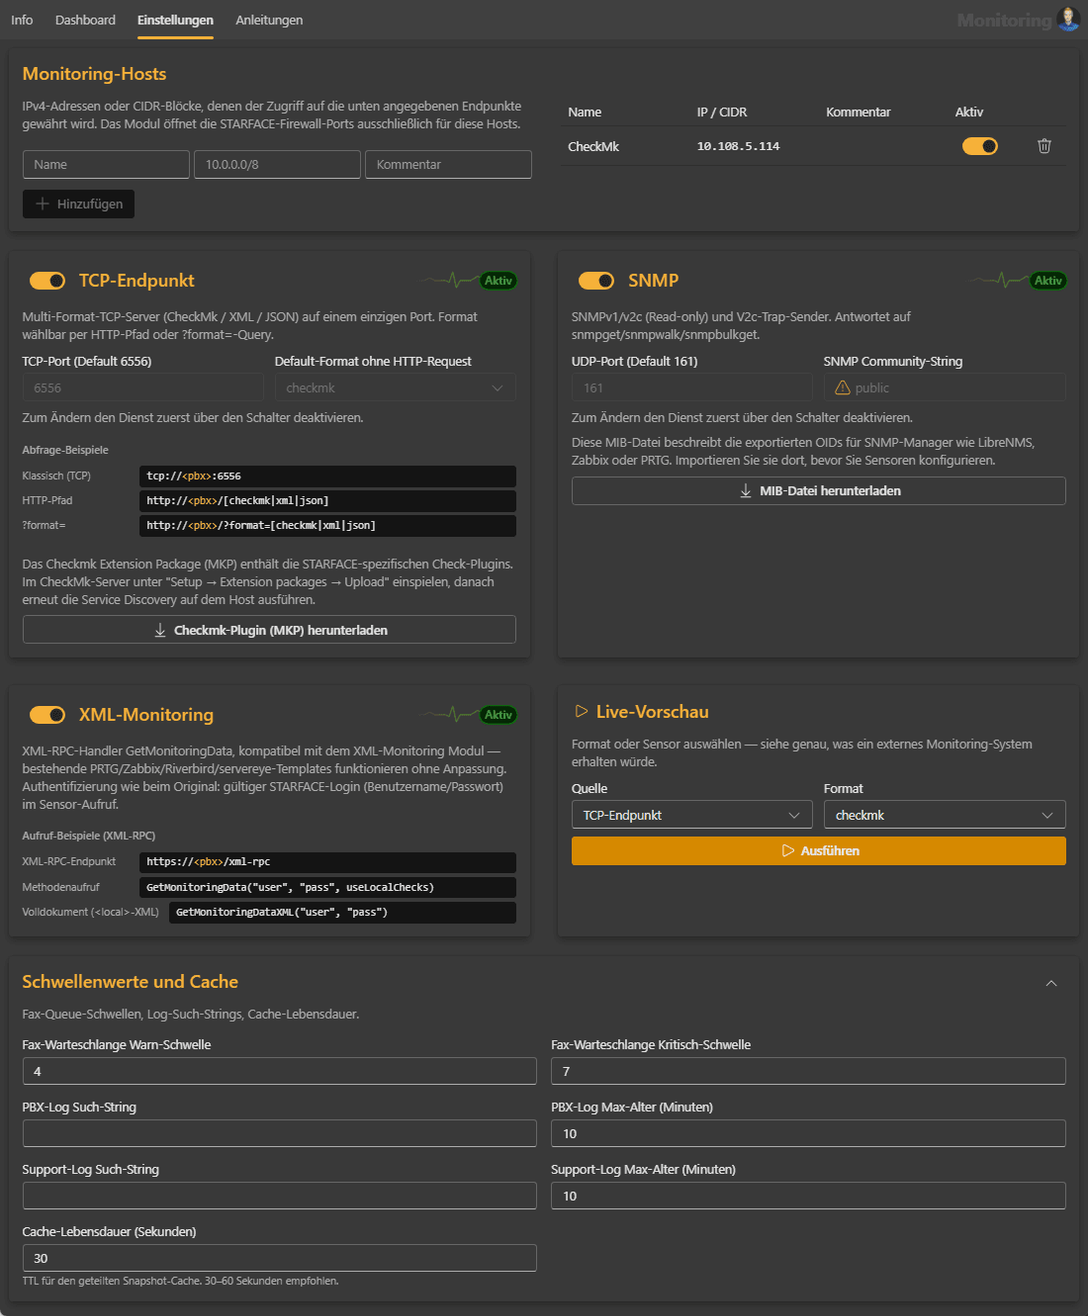Disable the CheckMk host Aktiv switch
The height and width of the screenshot is (1316, 1088).
(x=980, y=146)
